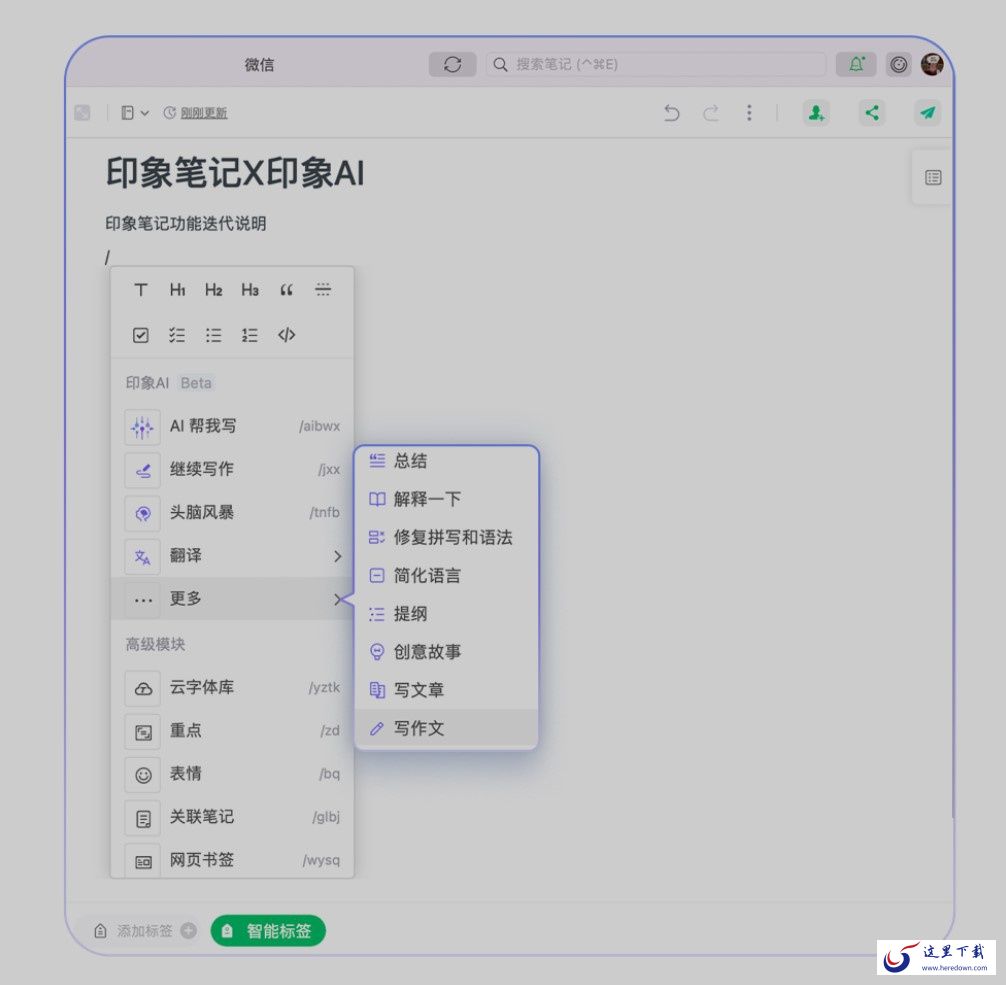The image size is (1006, 985).
Task: Click the note title 印象笔记X印象AI
Action: coord(235,173)
